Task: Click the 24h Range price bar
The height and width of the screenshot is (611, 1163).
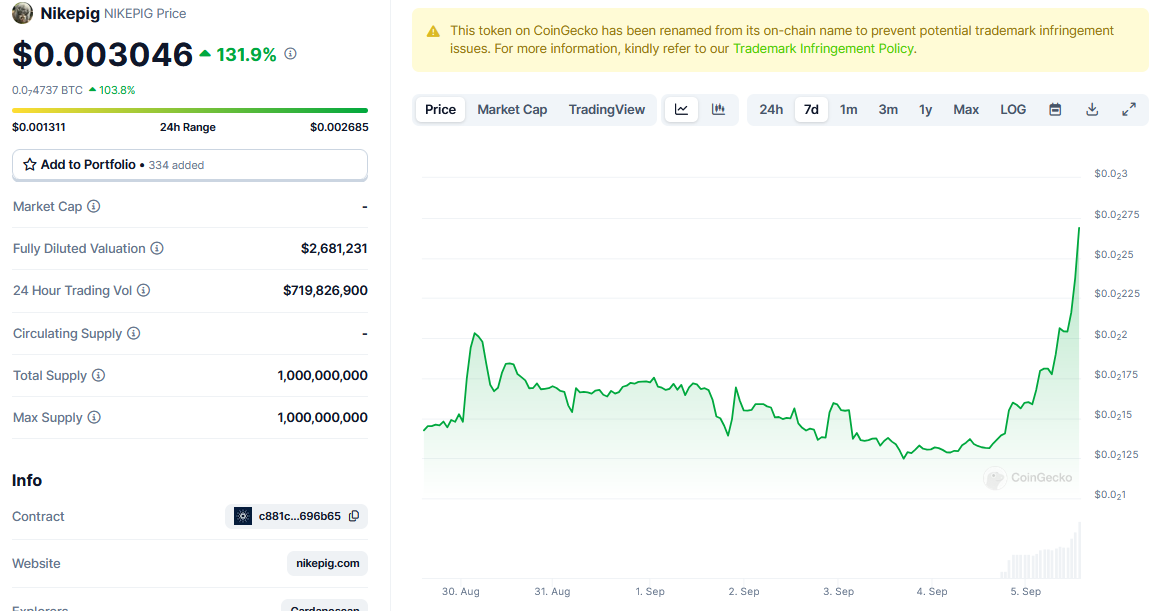Action: tap(190, 110)
